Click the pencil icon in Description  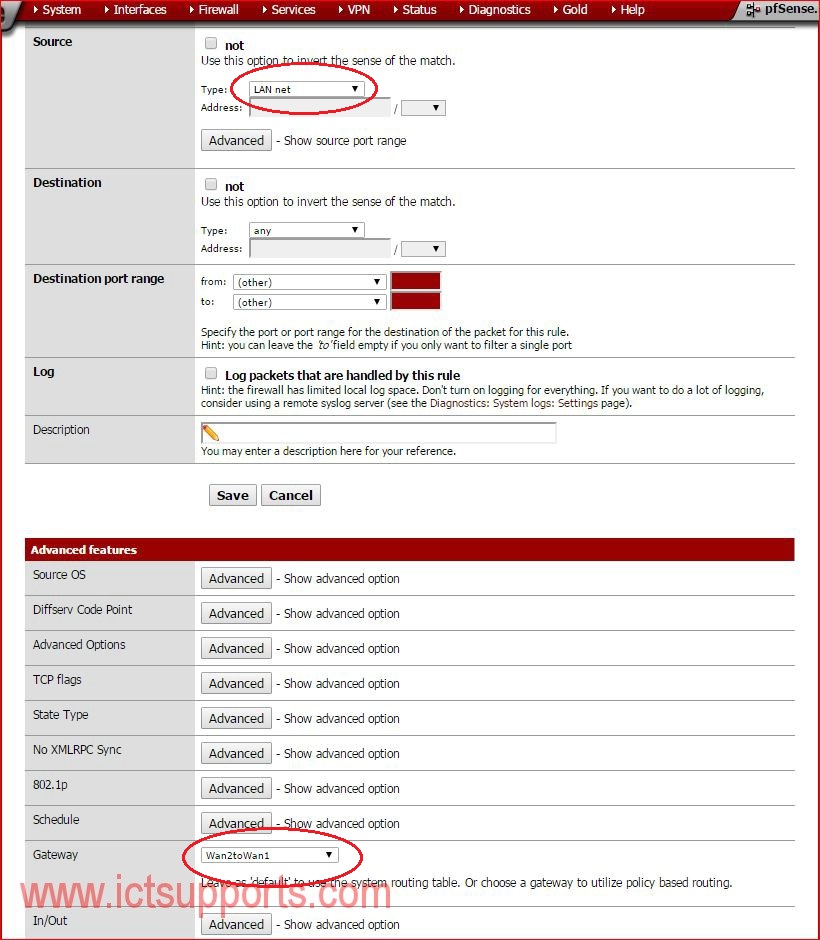click(x=210, y=433)
